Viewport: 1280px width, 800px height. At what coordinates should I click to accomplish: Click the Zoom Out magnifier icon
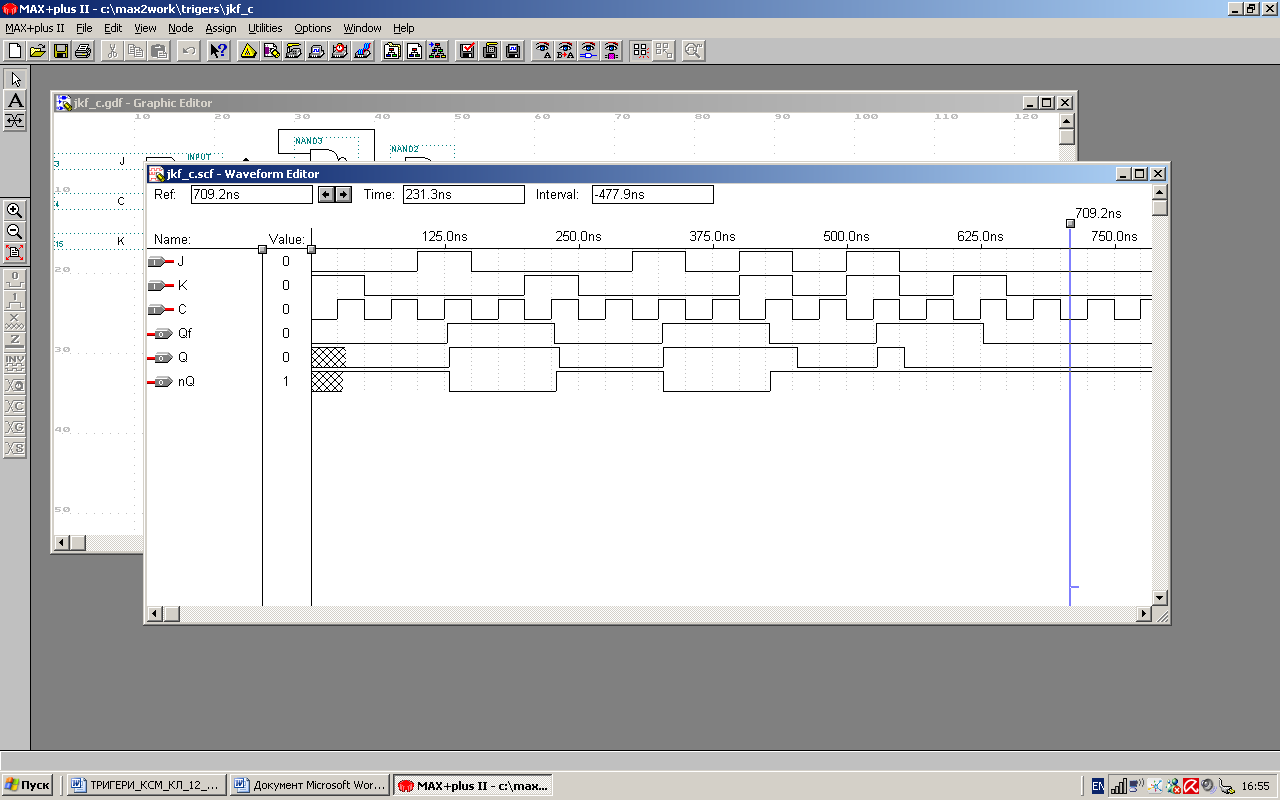[x=15, y=231]
